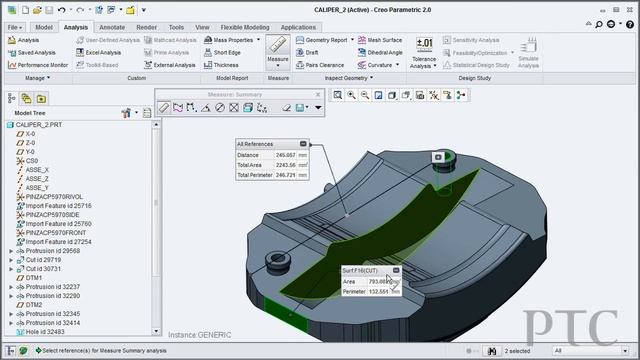This screenshot has width=640, height=360.
Task: Run Mesh Surface analysis
Action: (380, 40)
